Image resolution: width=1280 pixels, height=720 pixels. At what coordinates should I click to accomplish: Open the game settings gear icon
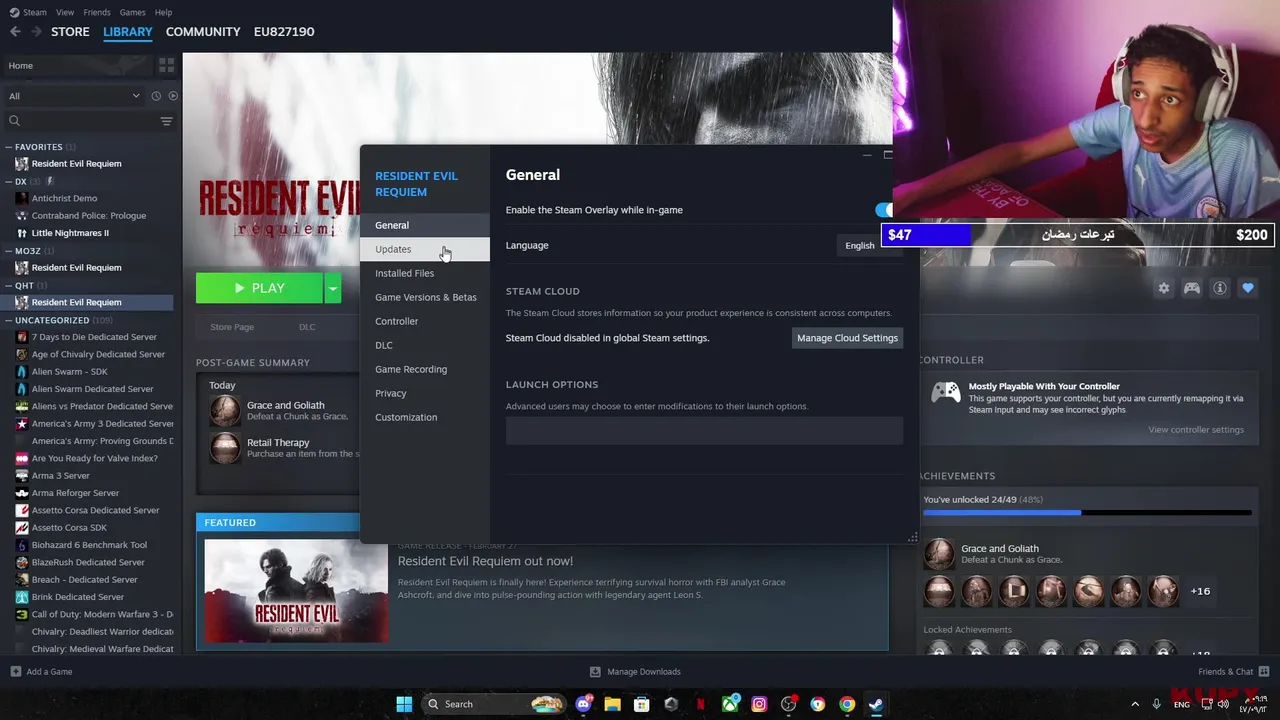1164,288
